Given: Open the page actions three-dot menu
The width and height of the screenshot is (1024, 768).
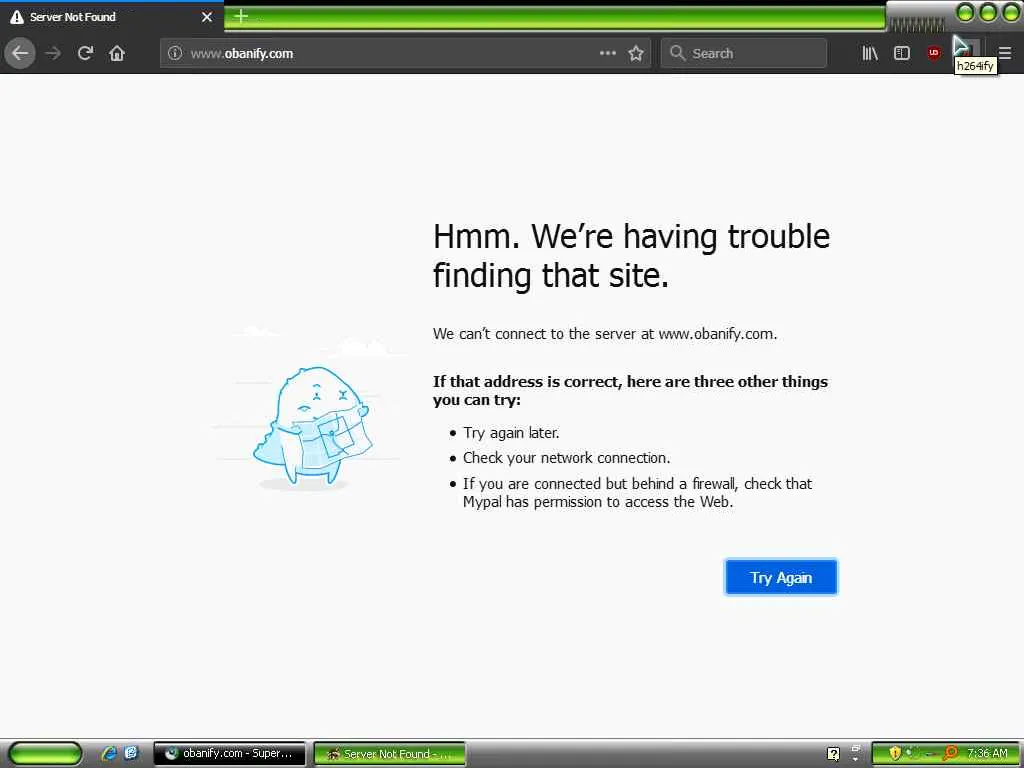Looking at the screenshot, I should click(x=607, y=53).
